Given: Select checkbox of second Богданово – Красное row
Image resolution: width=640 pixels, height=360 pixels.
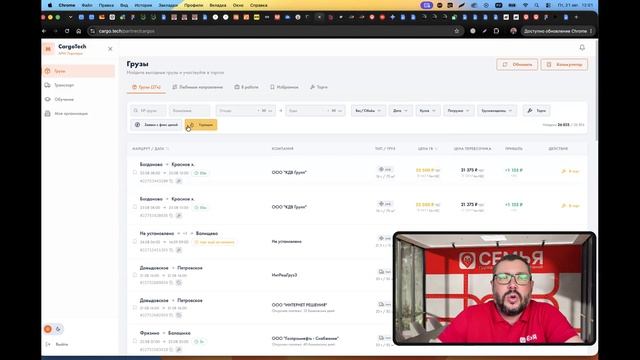Looking at the screenshot, I should pyautogui.click(x=135, y=207).
